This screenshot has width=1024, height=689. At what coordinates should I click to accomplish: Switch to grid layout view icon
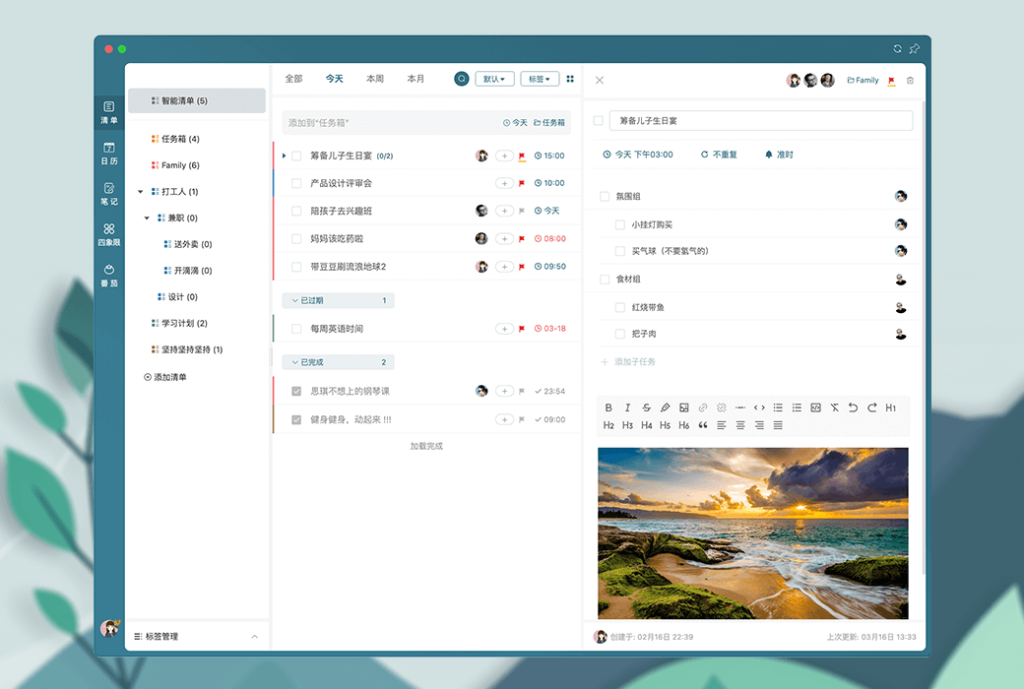click(x=570, y=79)
